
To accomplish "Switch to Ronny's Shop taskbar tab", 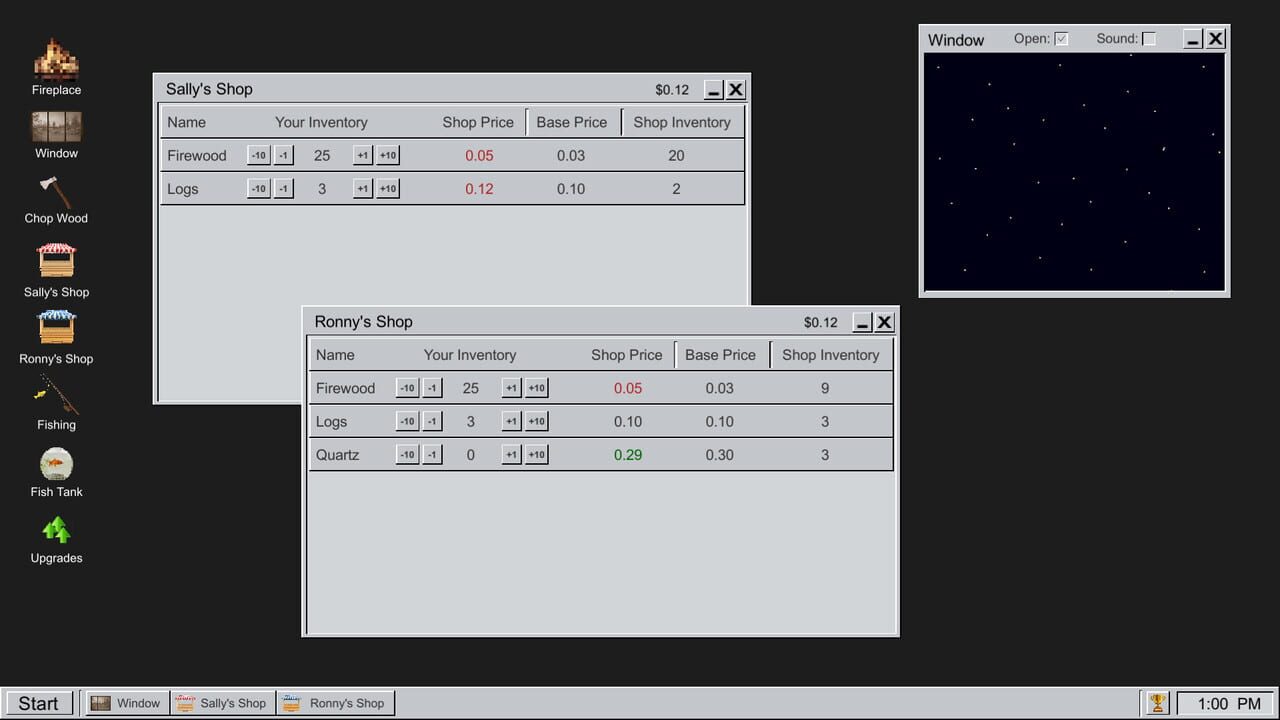I will 335,703.
